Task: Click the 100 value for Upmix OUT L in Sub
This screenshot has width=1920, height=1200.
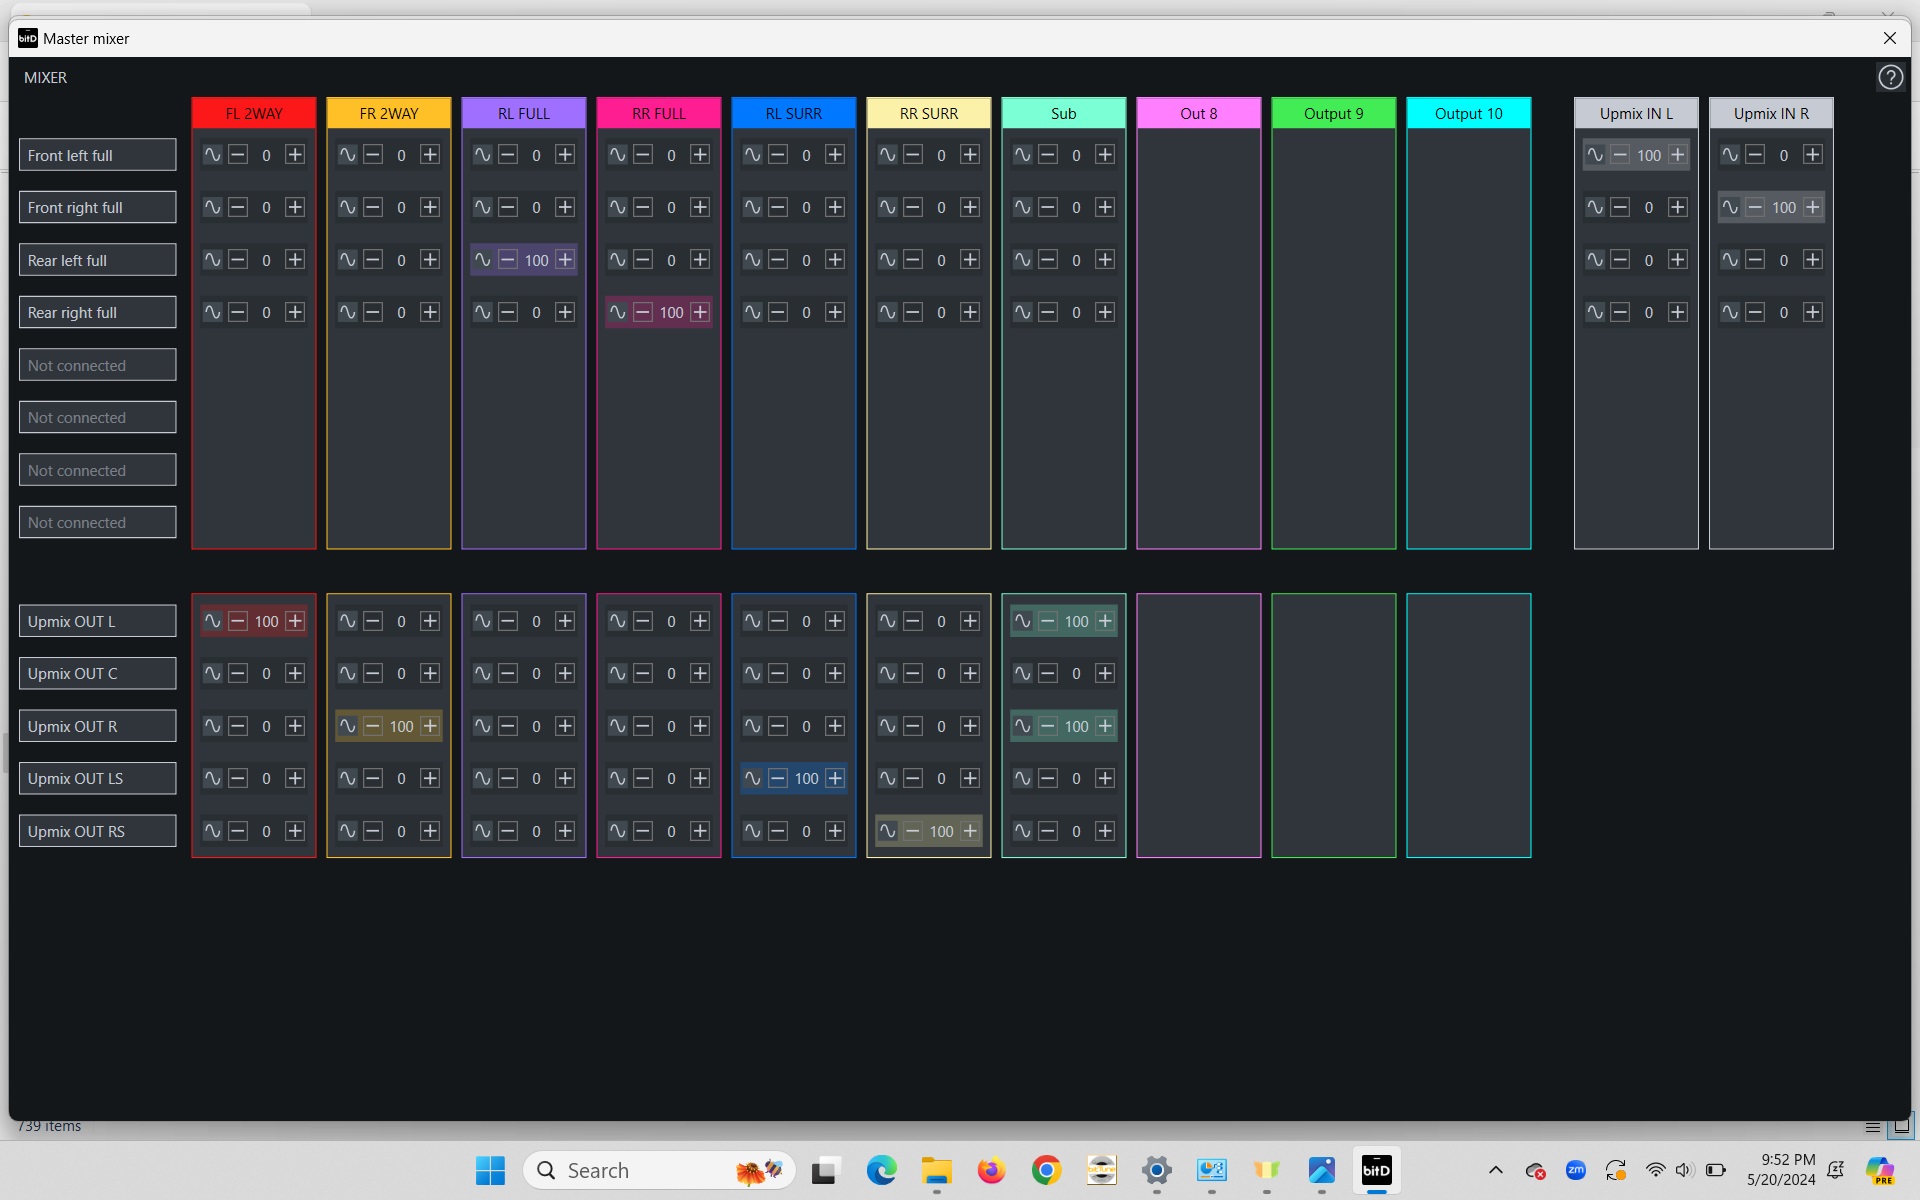Action: 1076,621
